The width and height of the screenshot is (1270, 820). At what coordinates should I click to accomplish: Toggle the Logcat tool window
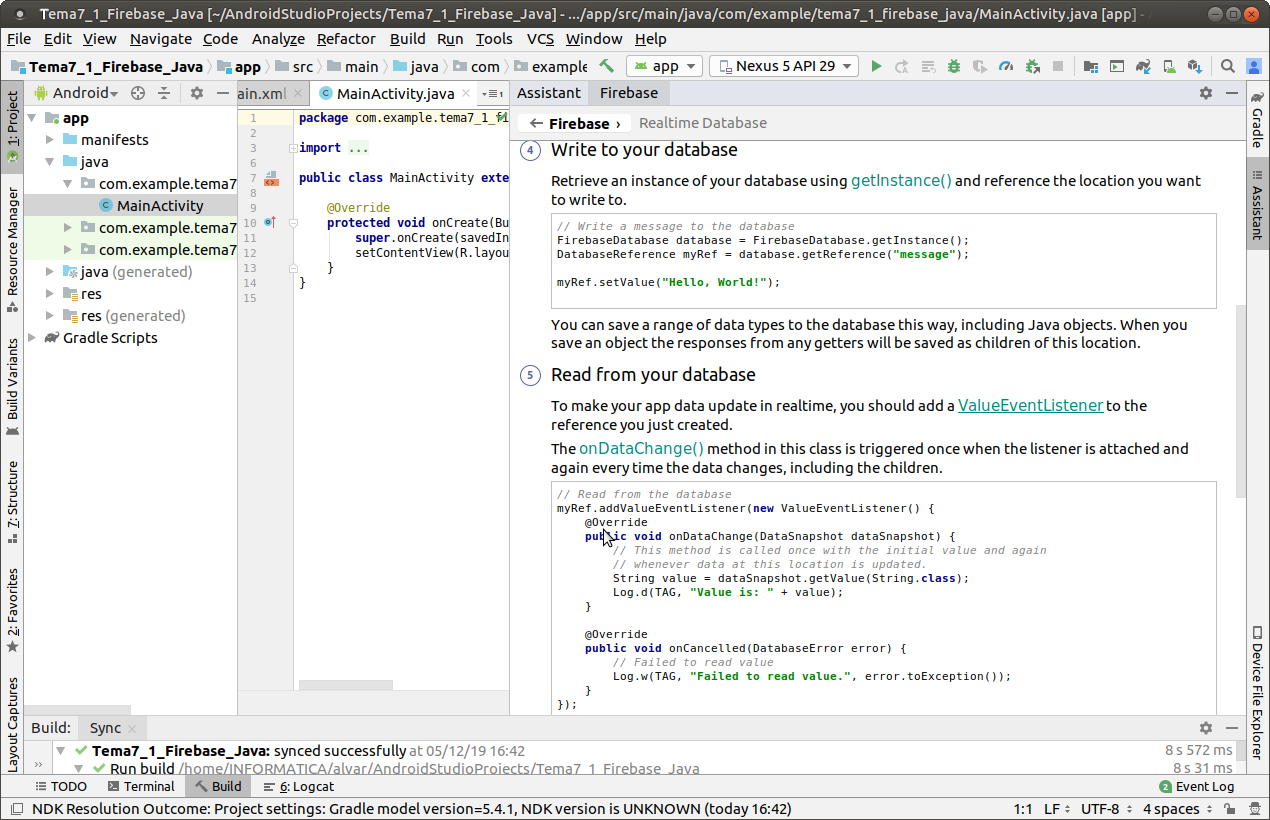(299, 787)
